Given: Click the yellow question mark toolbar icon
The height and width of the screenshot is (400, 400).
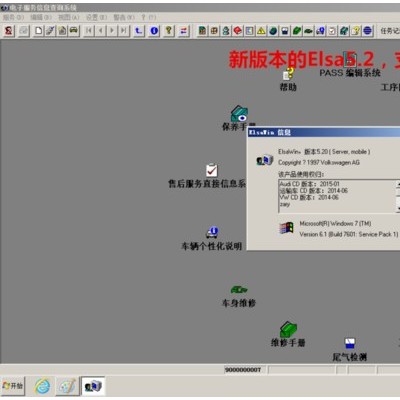Looking at the screenshot, I should point(169,31).
